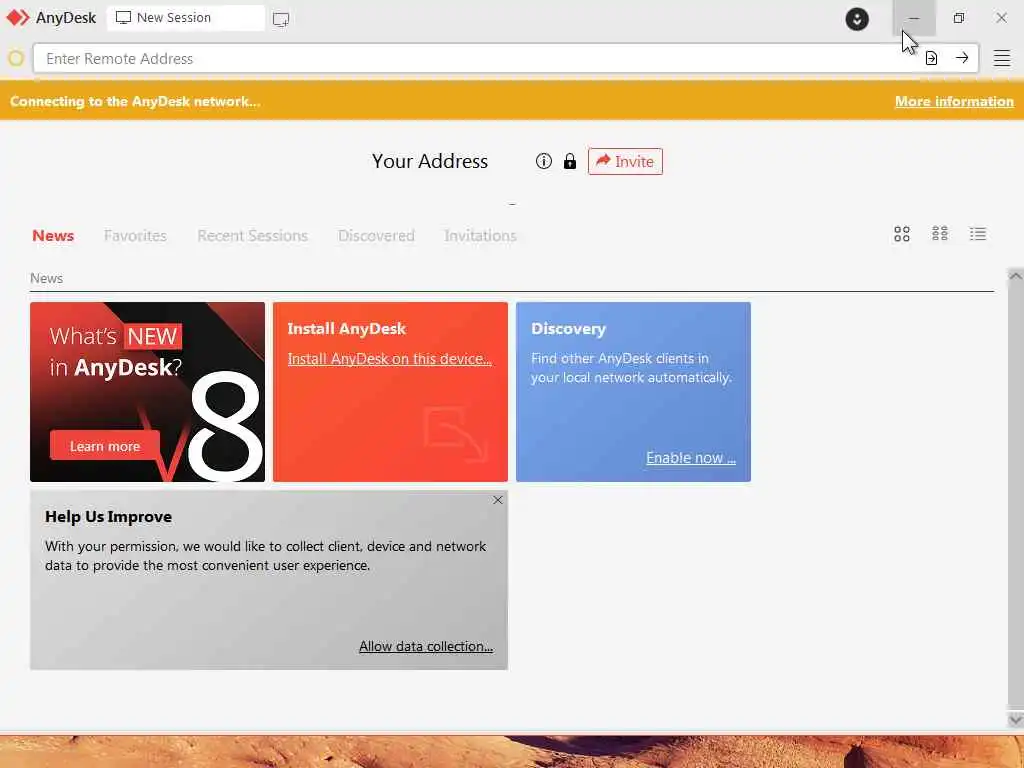Select the New Session tab

(186, 18)
